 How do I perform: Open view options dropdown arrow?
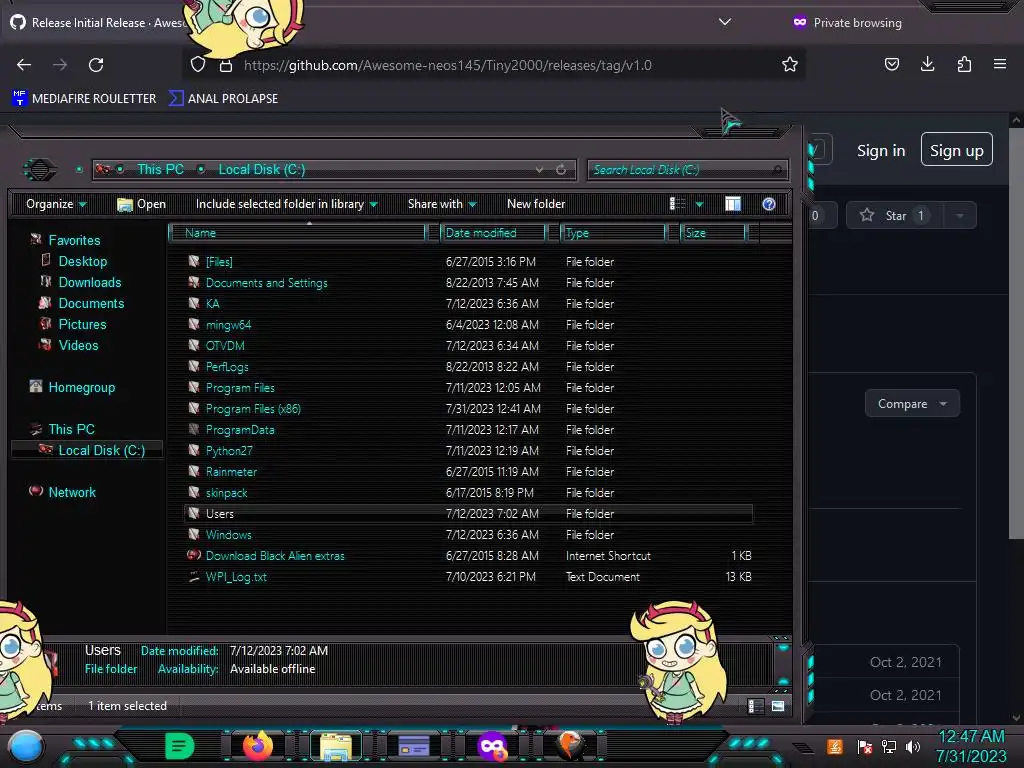point(699,204)
